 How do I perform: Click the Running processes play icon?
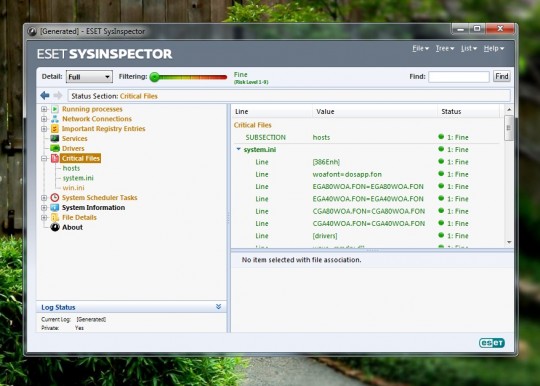(x=54, y=109)
